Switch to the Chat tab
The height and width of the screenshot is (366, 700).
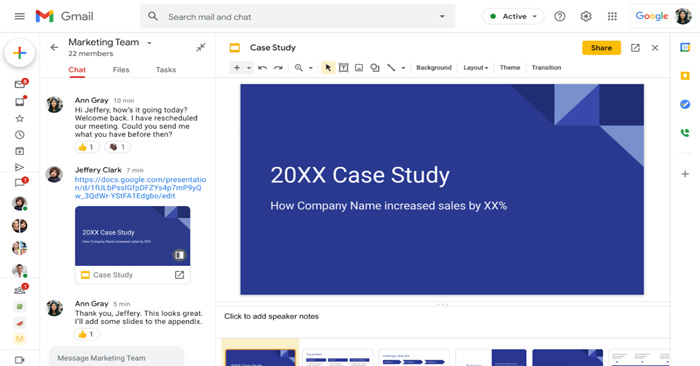click(x=77, y=70)
